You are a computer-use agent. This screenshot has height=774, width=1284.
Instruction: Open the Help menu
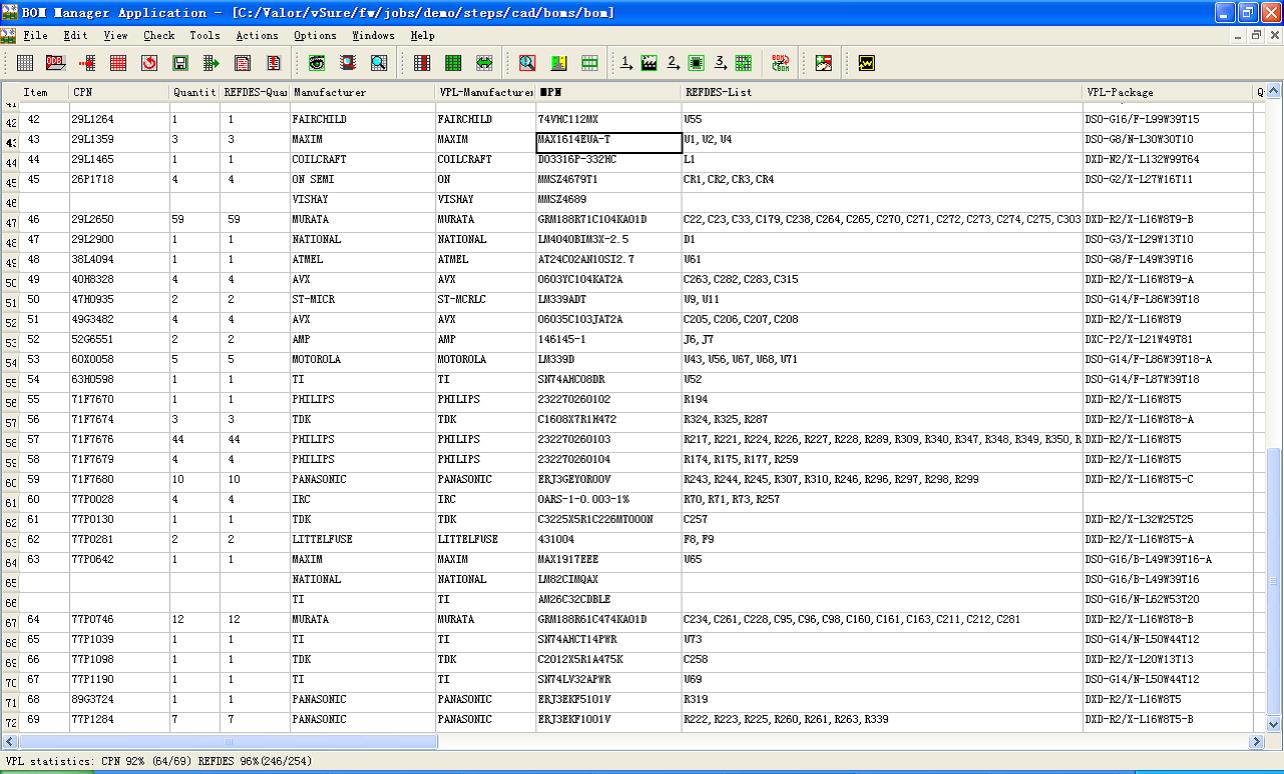coord(423,35)
